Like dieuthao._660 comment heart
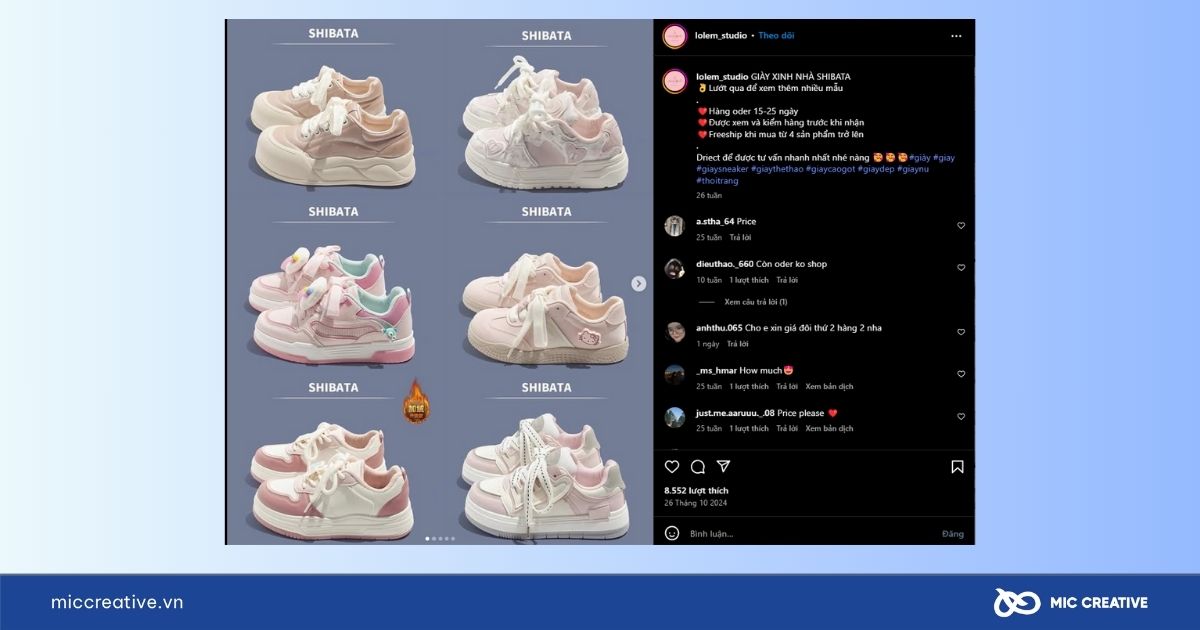Viewport: 1200px width, 630px height. pyautogui.click(x=961, y=268)
